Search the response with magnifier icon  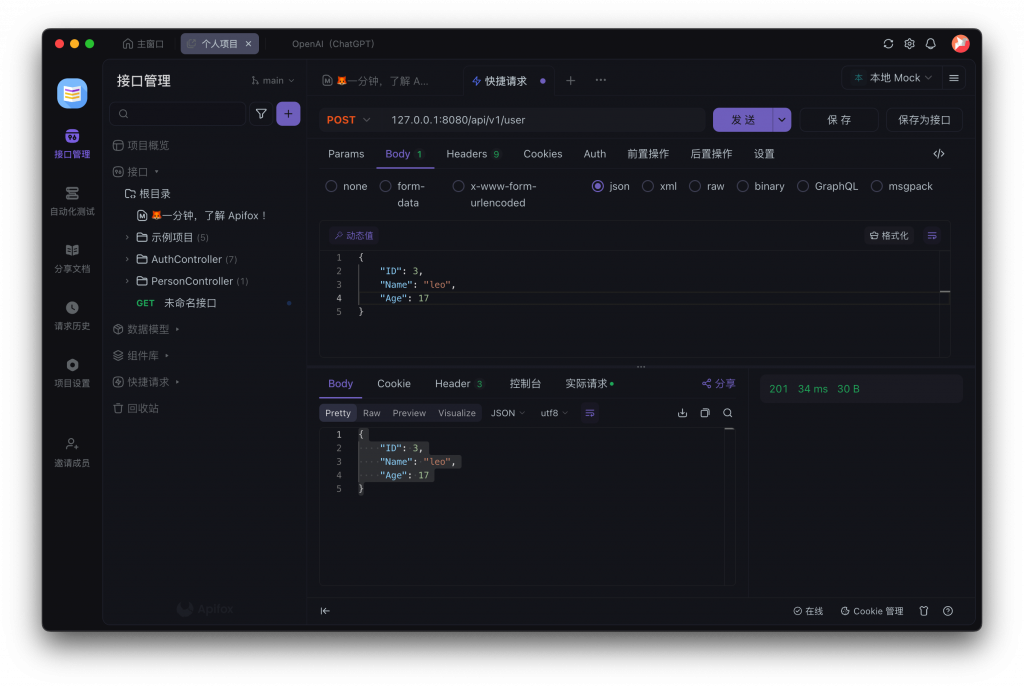pyautogui.click(x=728, y=413)
